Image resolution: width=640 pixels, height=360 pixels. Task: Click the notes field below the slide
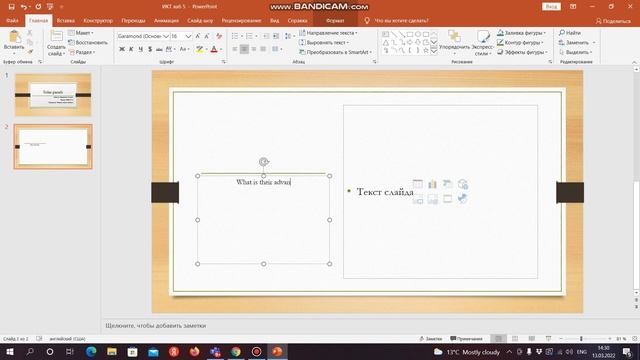pos(367,326)
